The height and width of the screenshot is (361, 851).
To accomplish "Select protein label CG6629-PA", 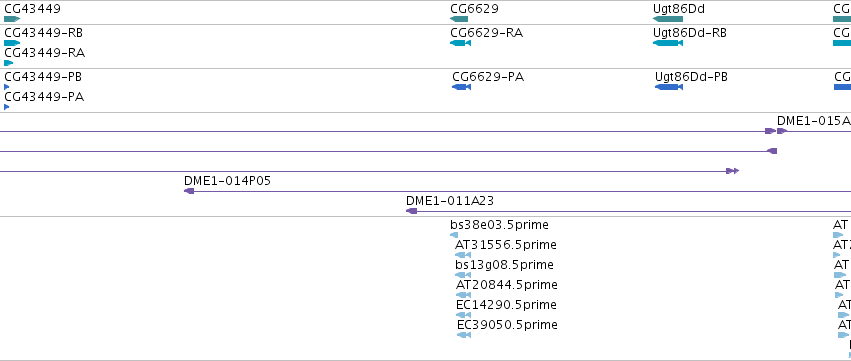I will (488, 77).
